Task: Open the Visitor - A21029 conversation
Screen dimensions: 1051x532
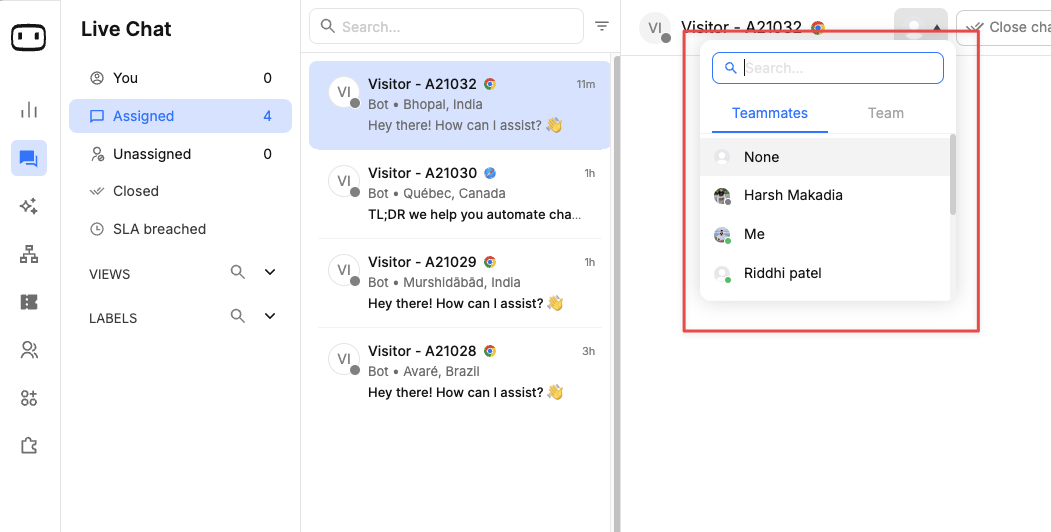Action: point(460,283)
